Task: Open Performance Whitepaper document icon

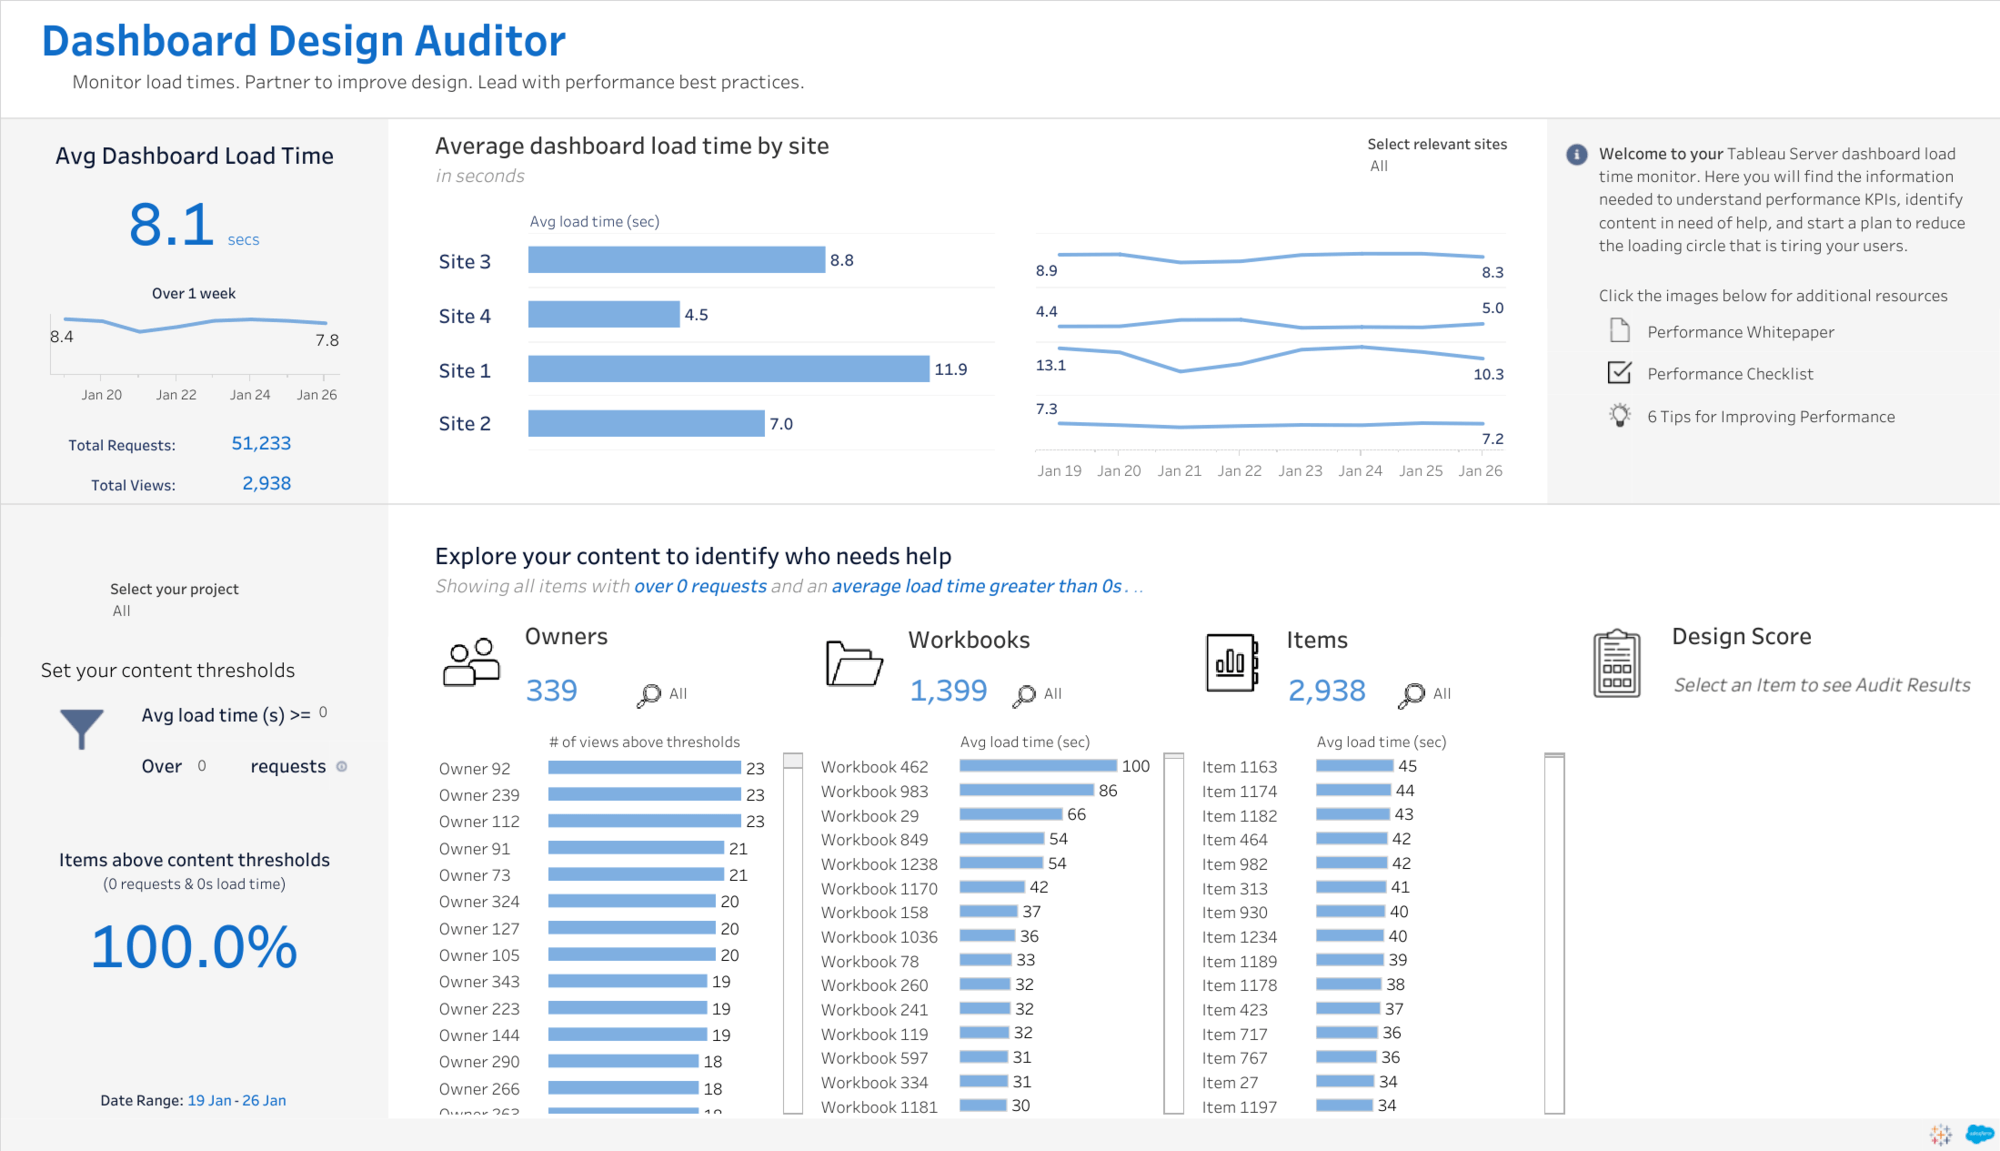Action: 1619,331
